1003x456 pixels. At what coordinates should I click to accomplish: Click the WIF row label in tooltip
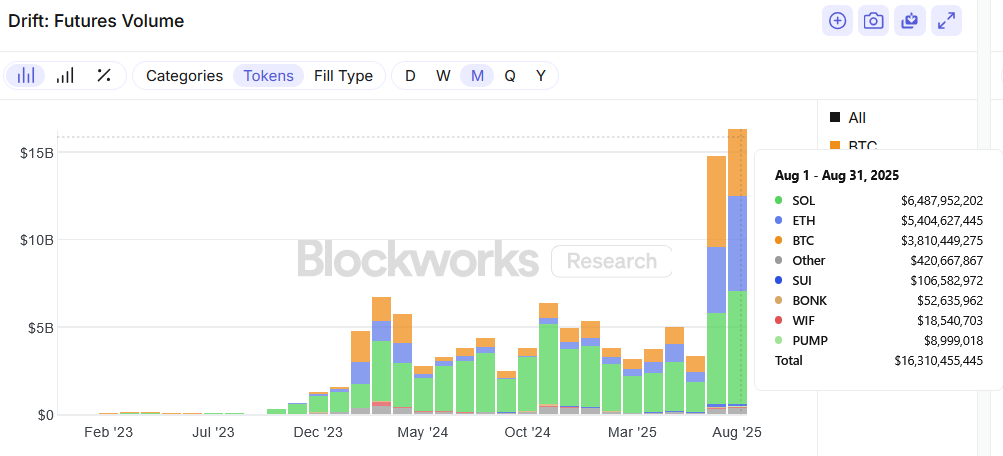coord(803,320)
